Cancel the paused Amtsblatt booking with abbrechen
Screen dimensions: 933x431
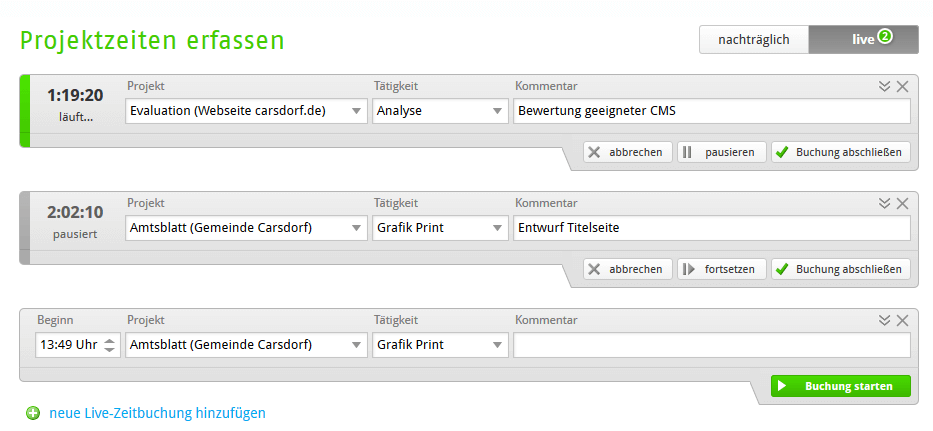628,269
